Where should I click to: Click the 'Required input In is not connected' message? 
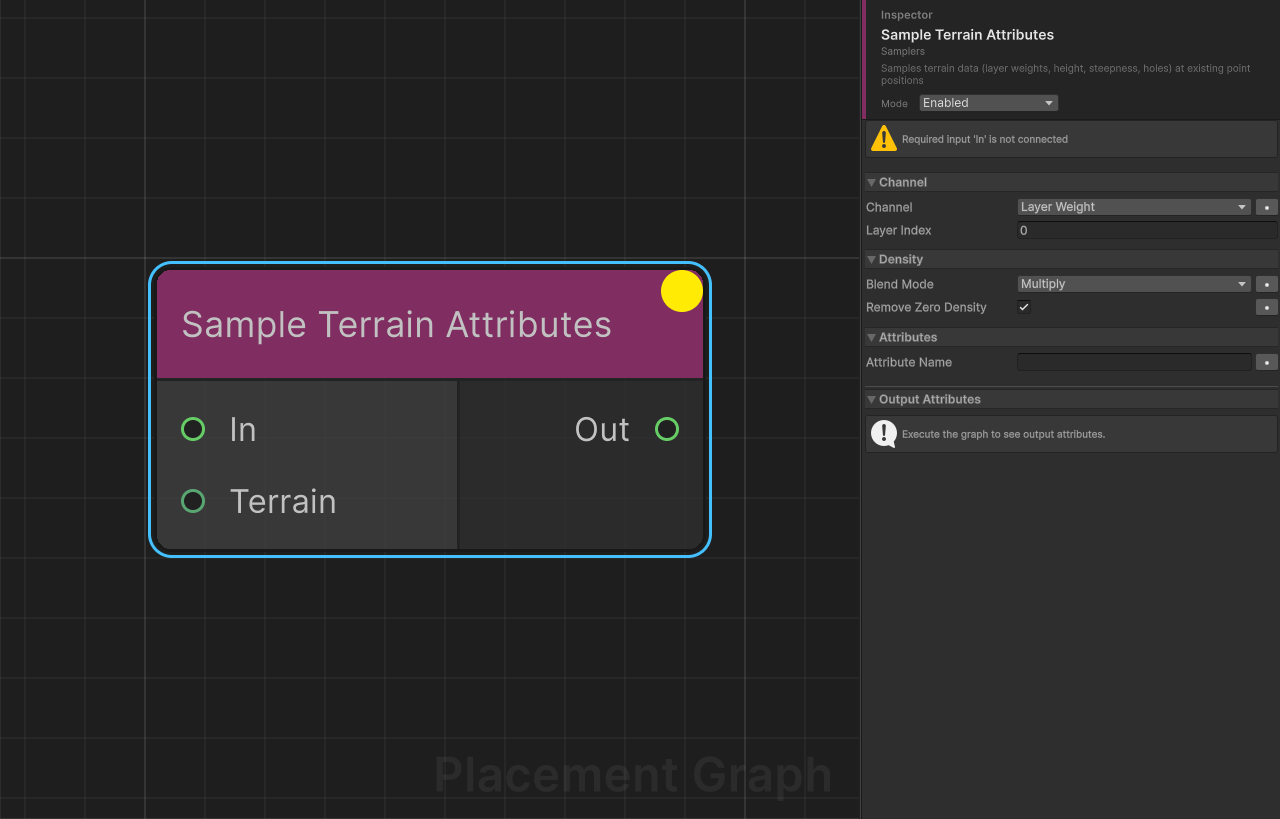[x=985, y=139]
